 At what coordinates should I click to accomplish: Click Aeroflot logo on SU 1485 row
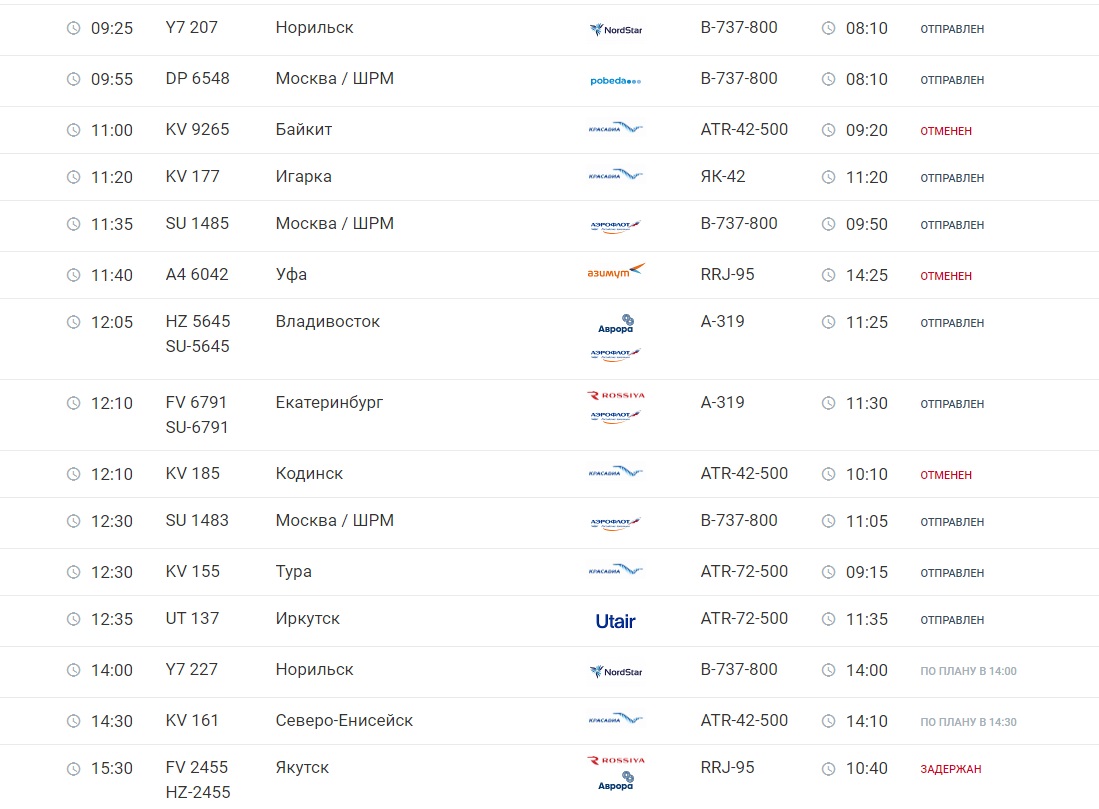(615, 226)
